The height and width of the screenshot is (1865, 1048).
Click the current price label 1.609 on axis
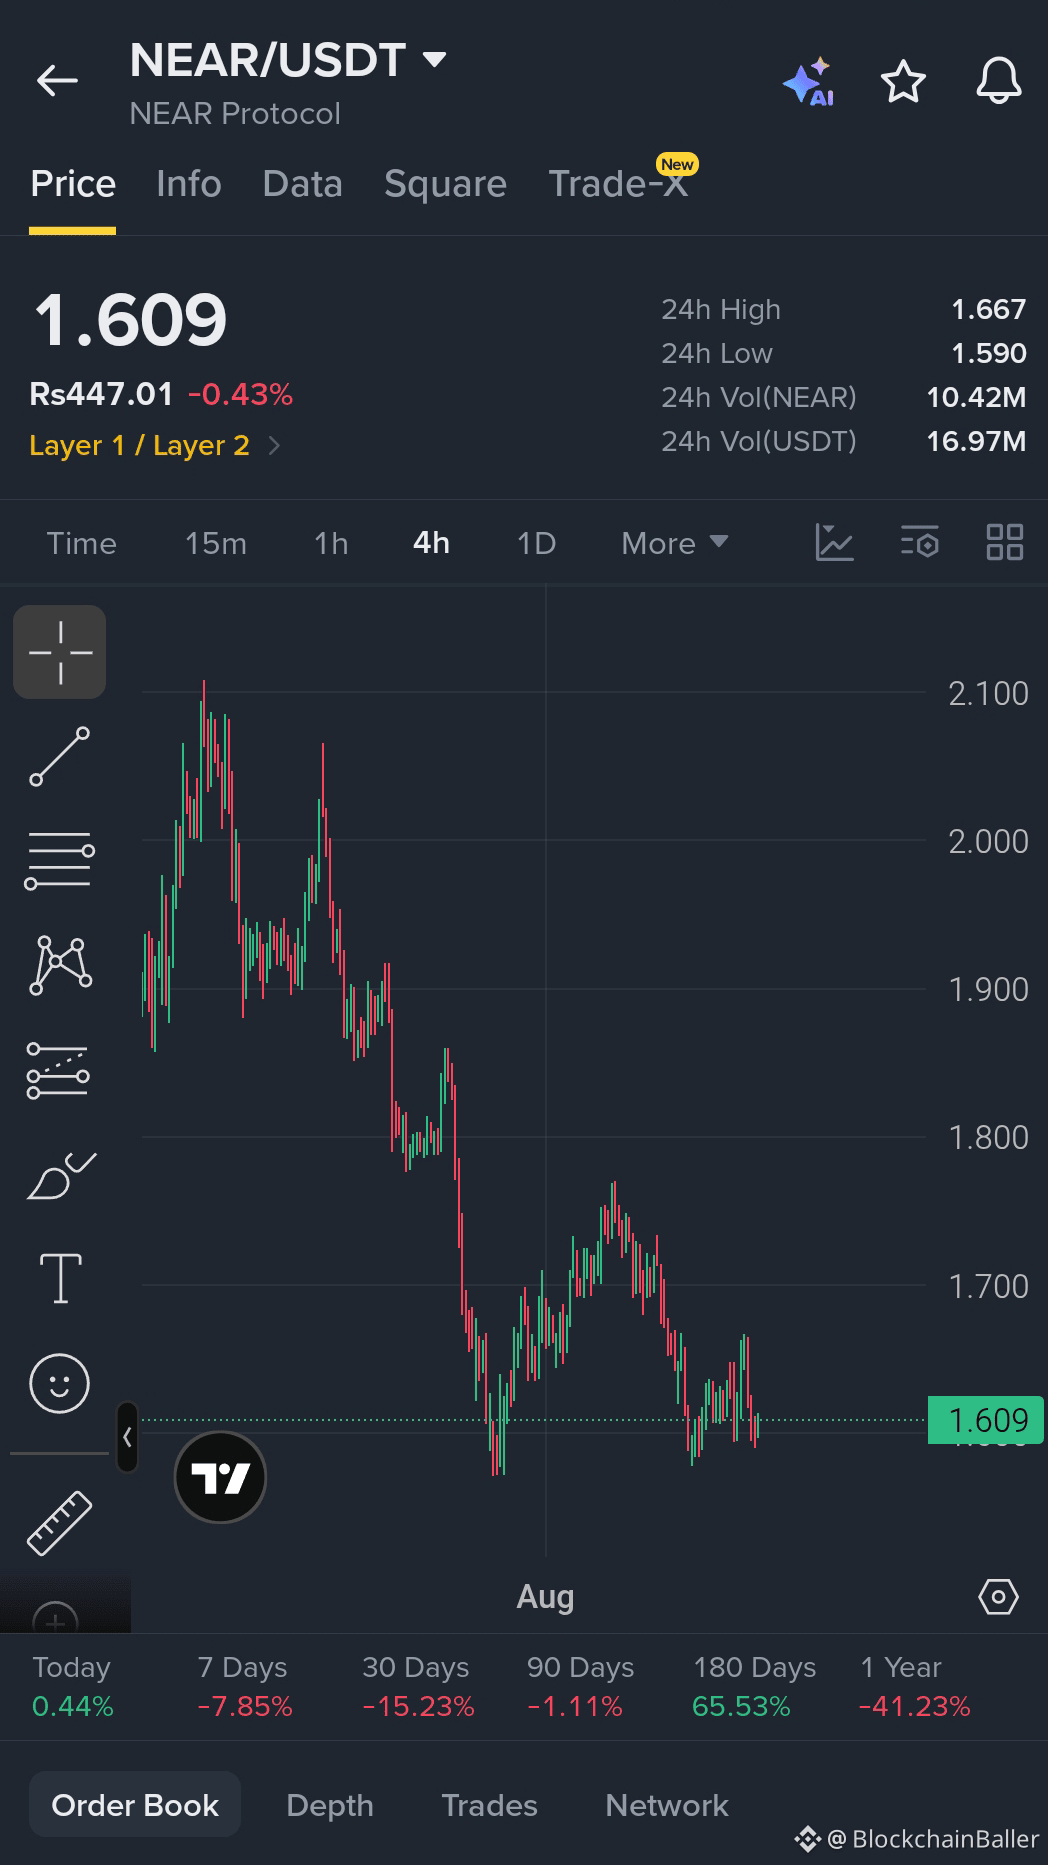[986, 1420]
